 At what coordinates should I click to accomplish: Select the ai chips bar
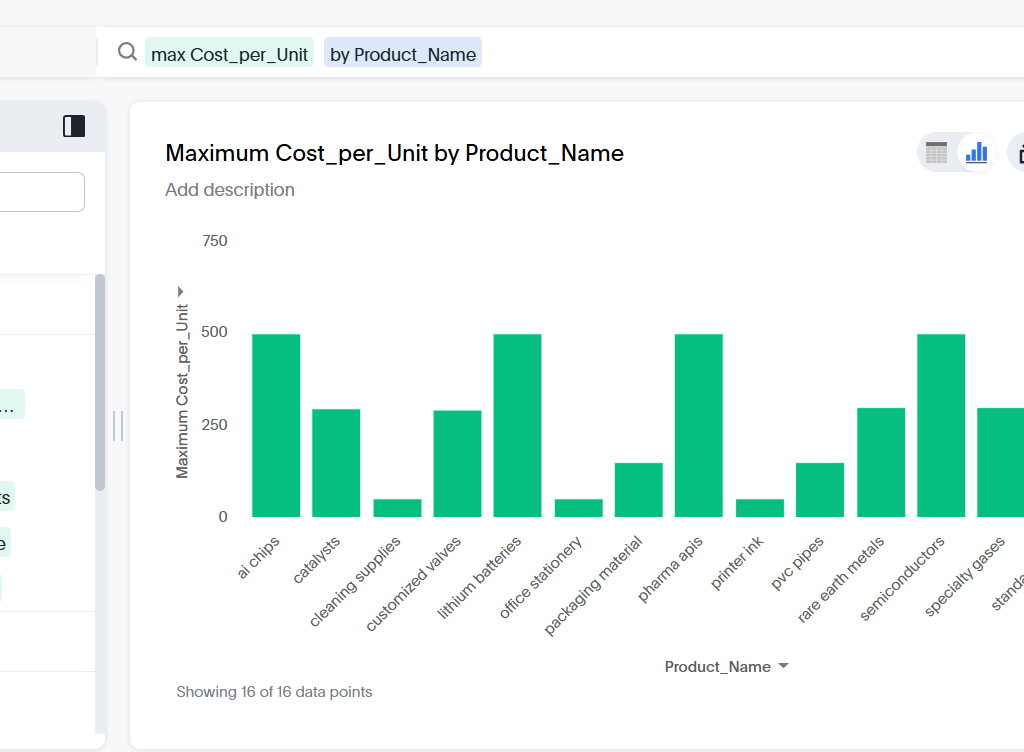tap(276, 425)
